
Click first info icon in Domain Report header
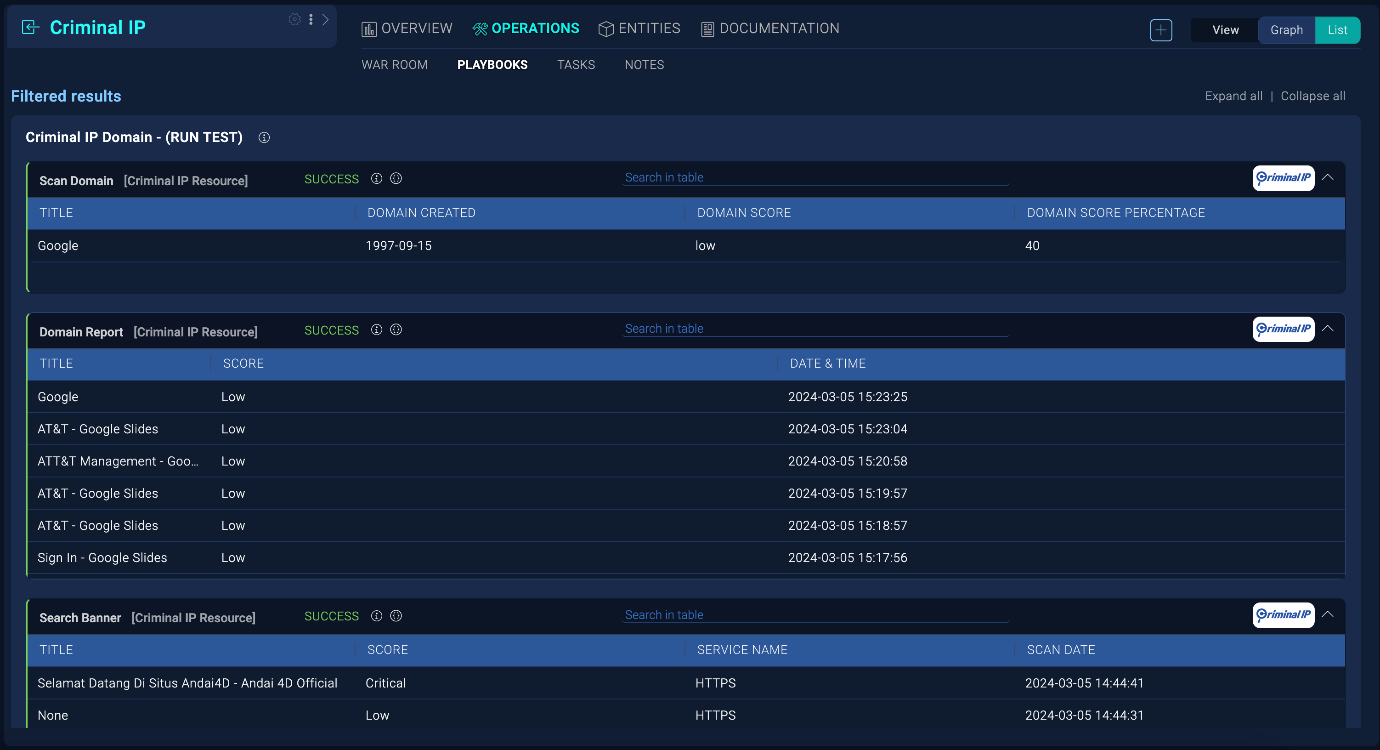click(377, 330)
